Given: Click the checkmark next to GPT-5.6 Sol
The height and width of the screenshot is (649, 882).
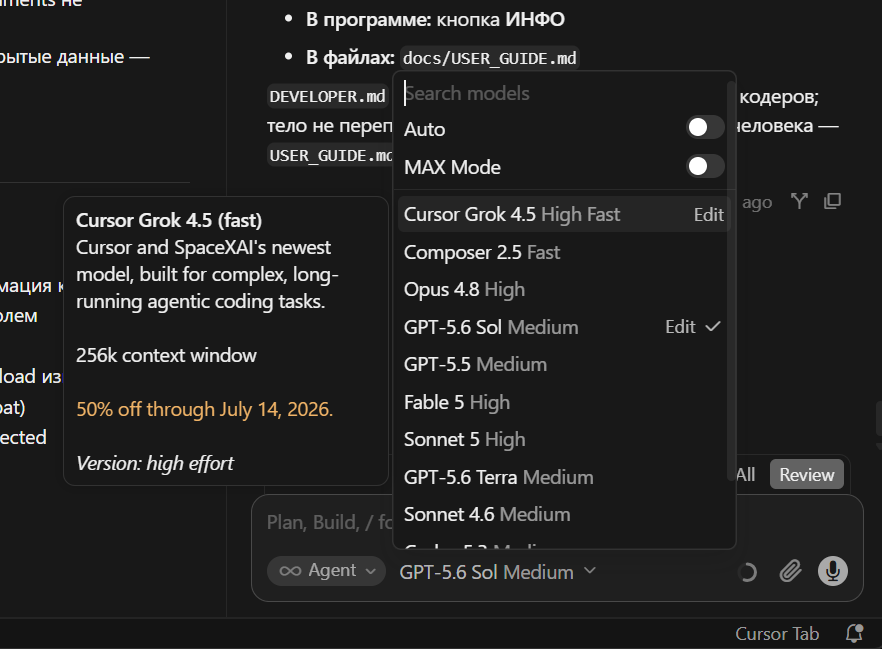Looking at the screenshot, I should coord(713,326).
